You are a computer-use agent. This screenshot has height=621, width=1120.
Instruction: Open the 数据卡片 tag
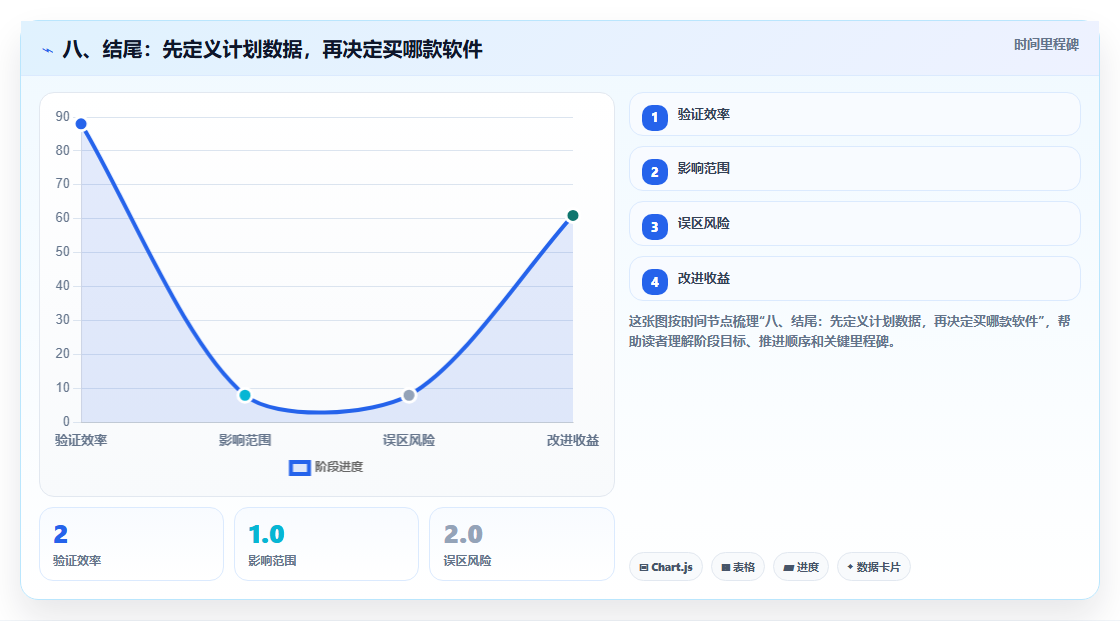coord(874,567)
